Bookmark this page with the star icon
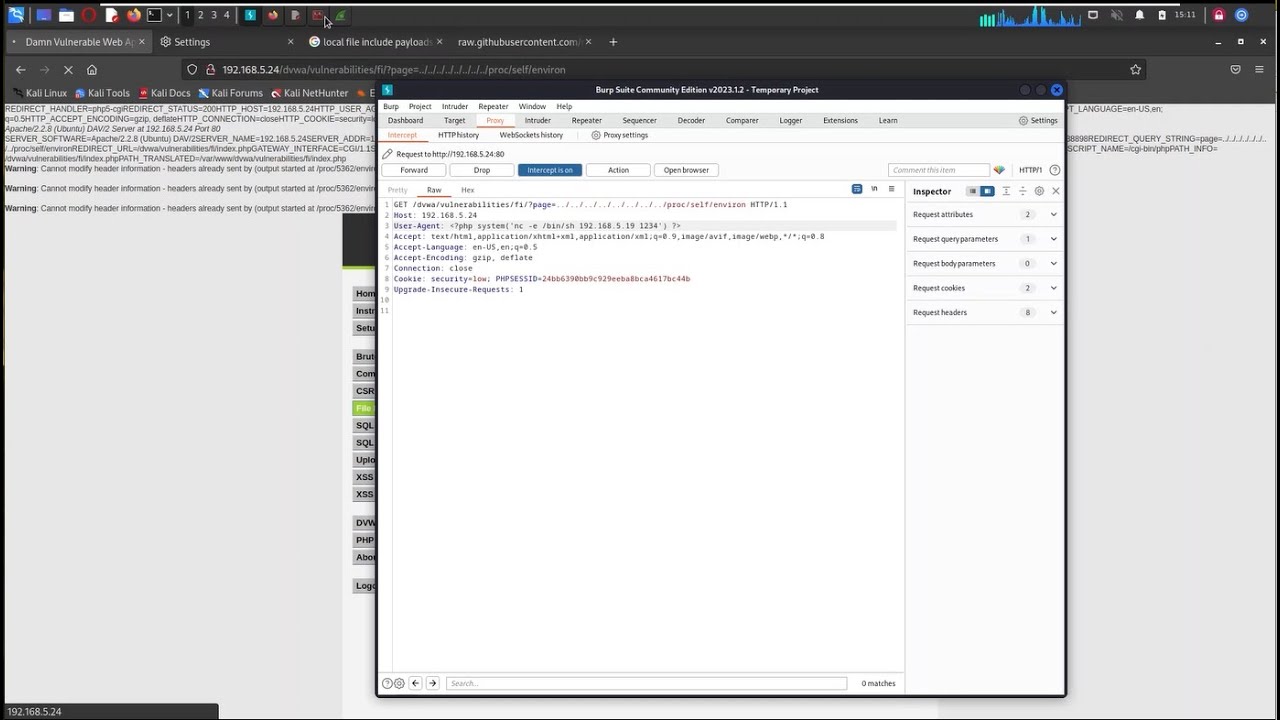 click(x=1135, y=70)
